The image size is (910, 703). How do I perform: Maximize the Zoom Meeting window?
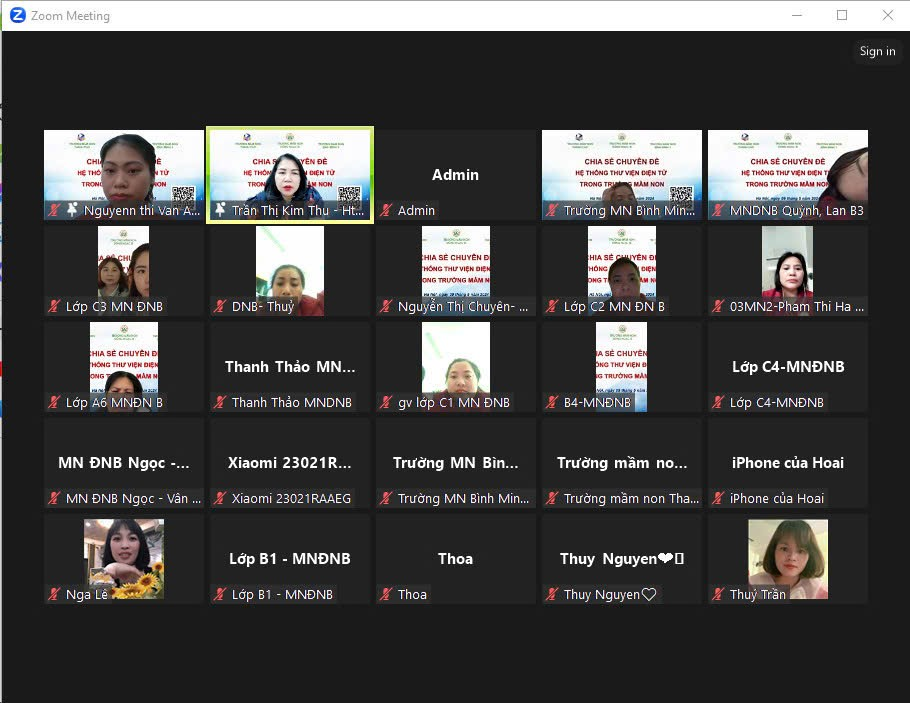pyautogui.click(x=842, y=16)
